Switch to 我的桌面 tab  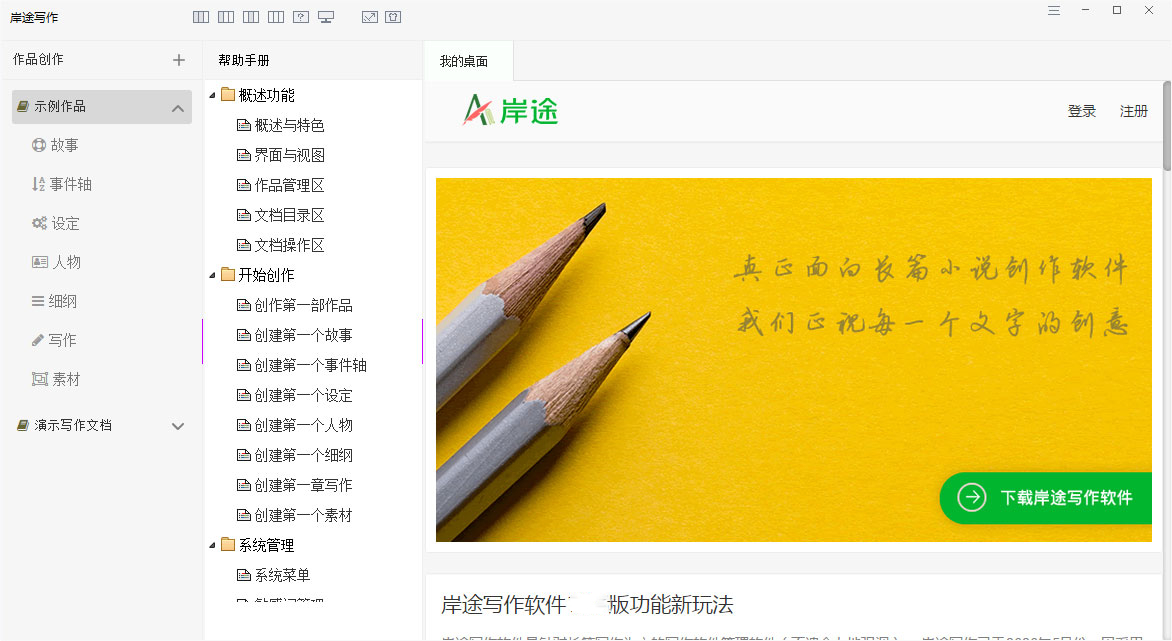click(x=464, y=62)
